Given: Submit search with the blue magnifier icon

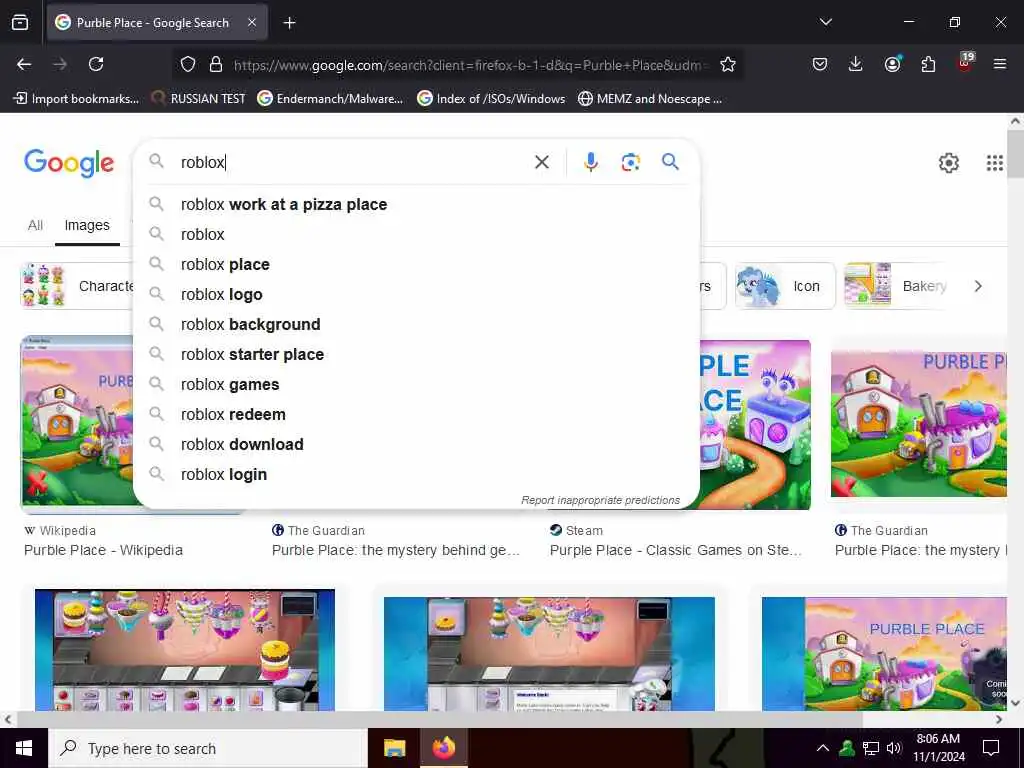Looking at the screenshot, I should (x=670, y=161).
